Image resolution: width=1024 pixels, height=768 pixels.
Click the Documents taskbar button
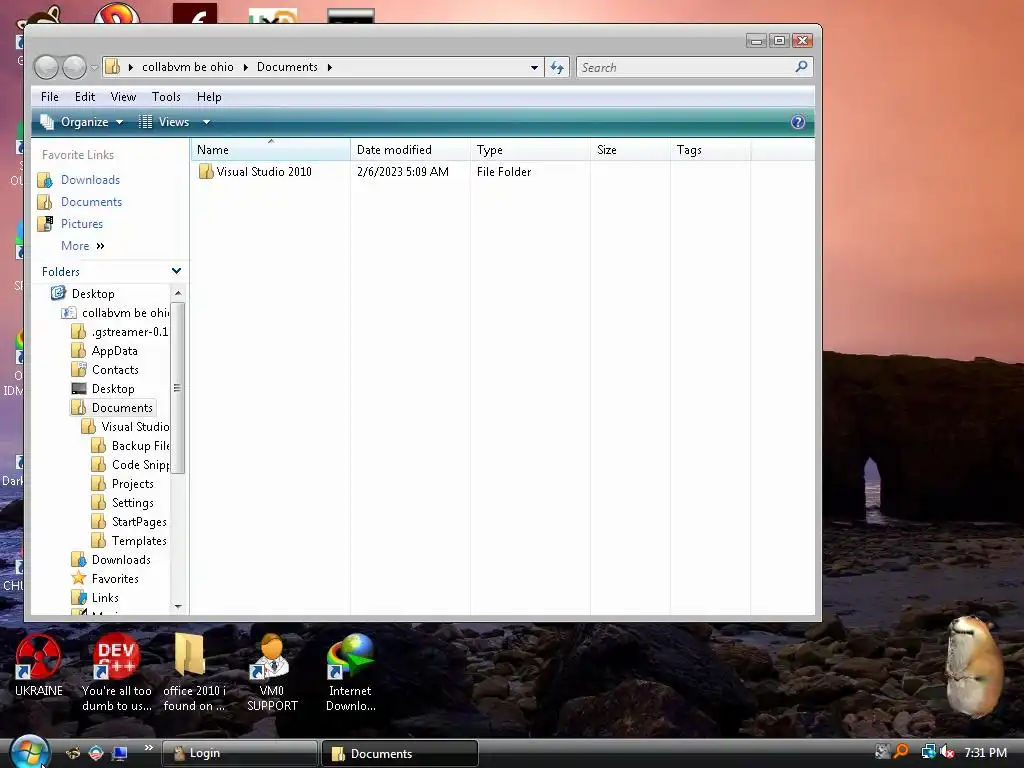400,753
